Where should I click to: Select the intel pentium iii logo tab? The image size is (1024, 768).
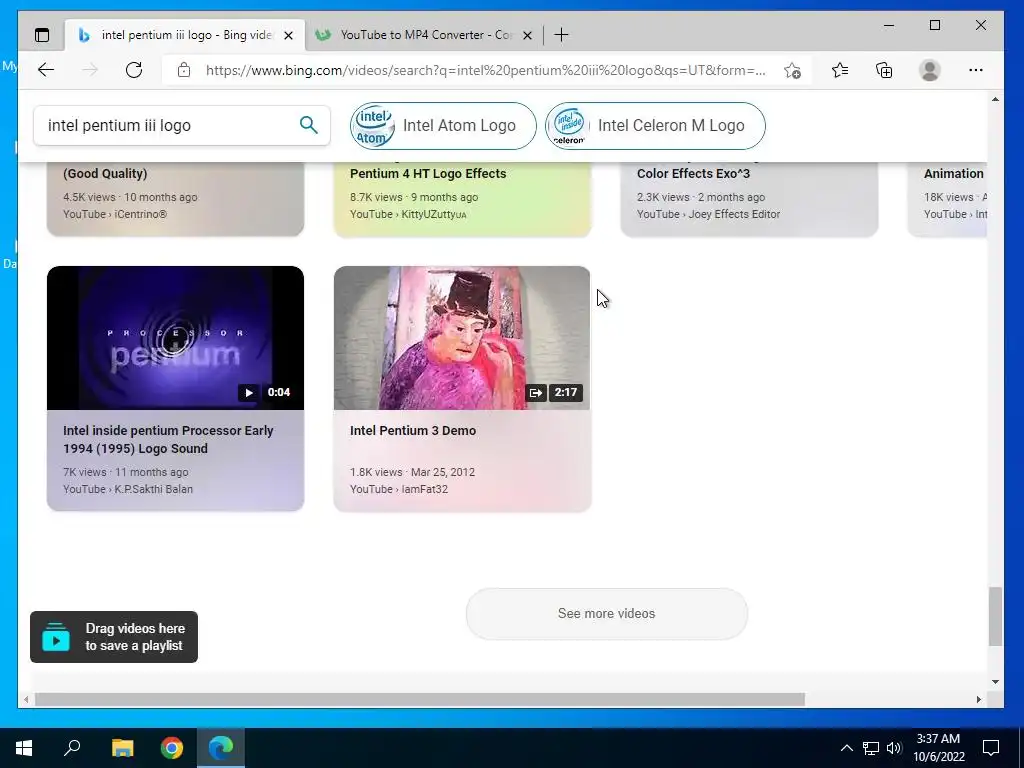(185, 35)
